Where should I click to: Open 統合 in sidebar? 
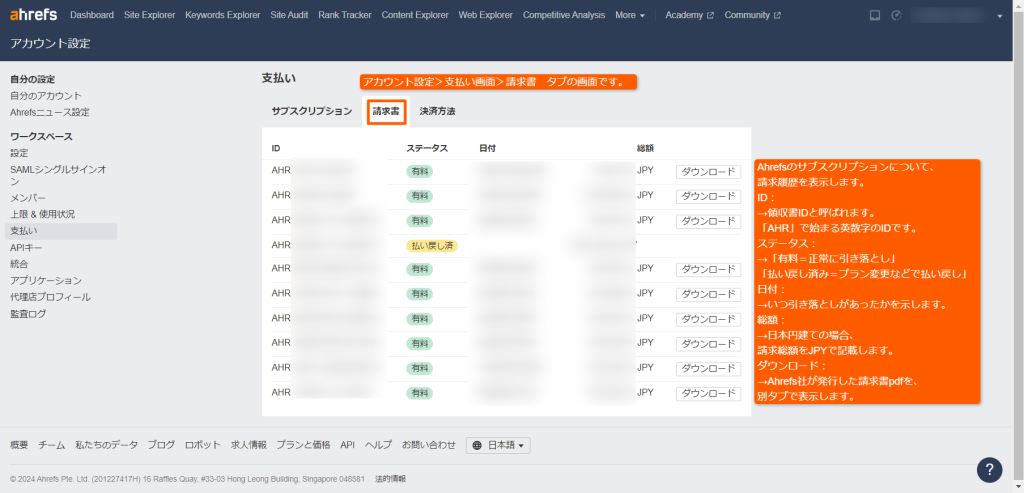[x=19, y=264]
